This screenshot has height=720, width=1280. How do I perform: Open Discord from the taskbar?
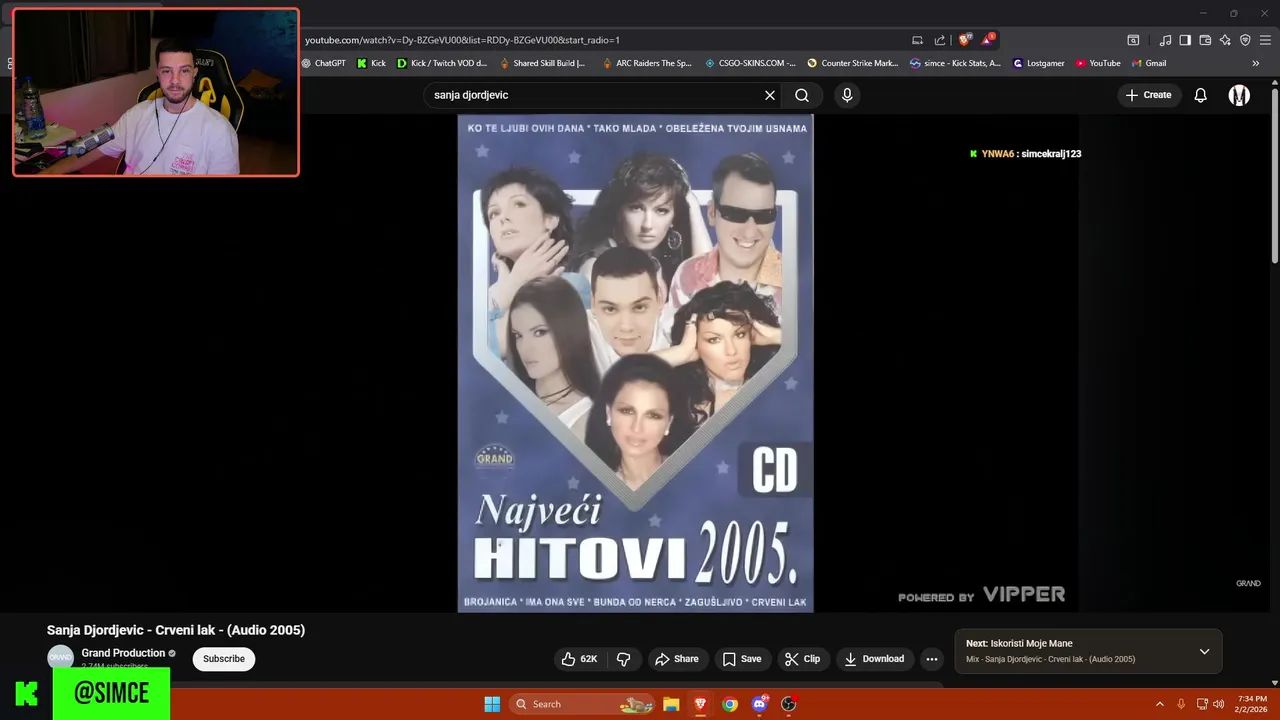click(x=759, y=704)
